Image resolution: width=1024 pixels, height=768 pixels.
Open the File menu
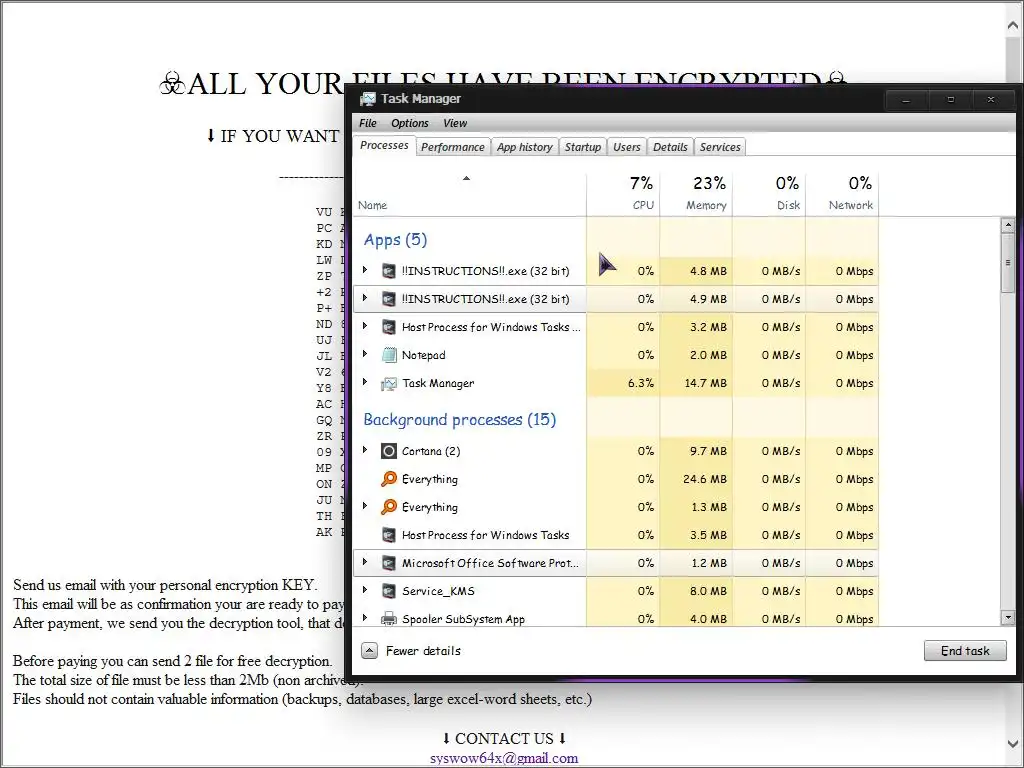click(x=368, y=123)
